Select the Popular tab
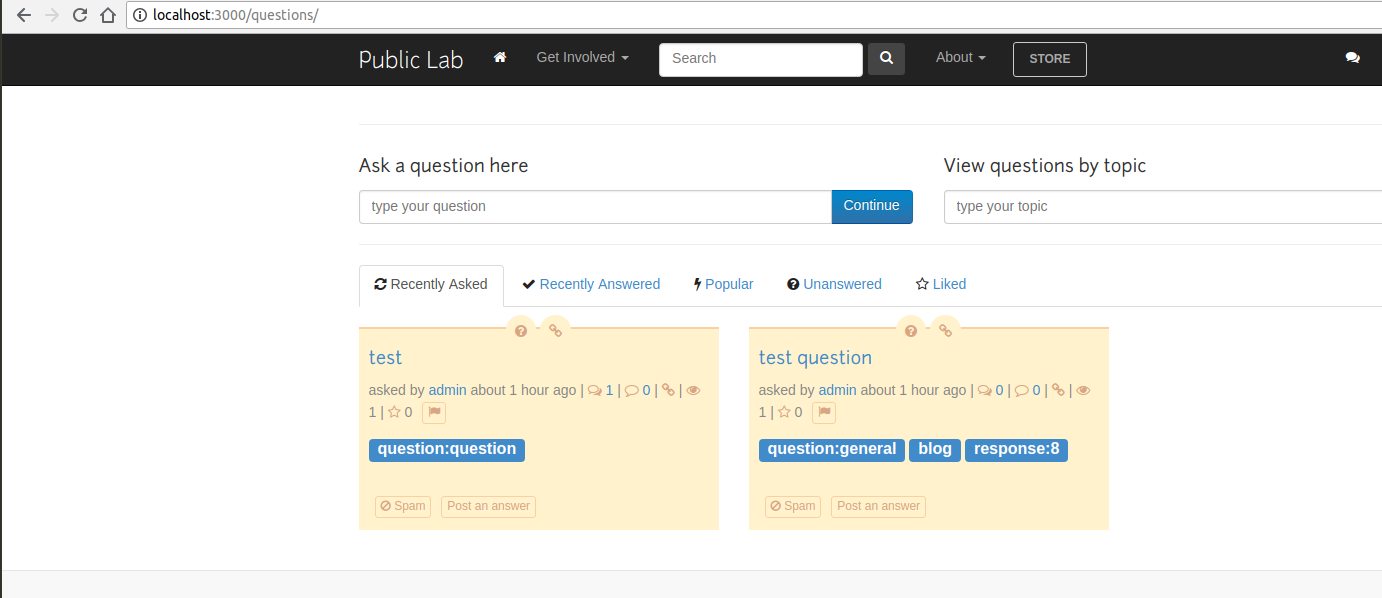Screen dimensions: 1382x598 tap(723, 284)
